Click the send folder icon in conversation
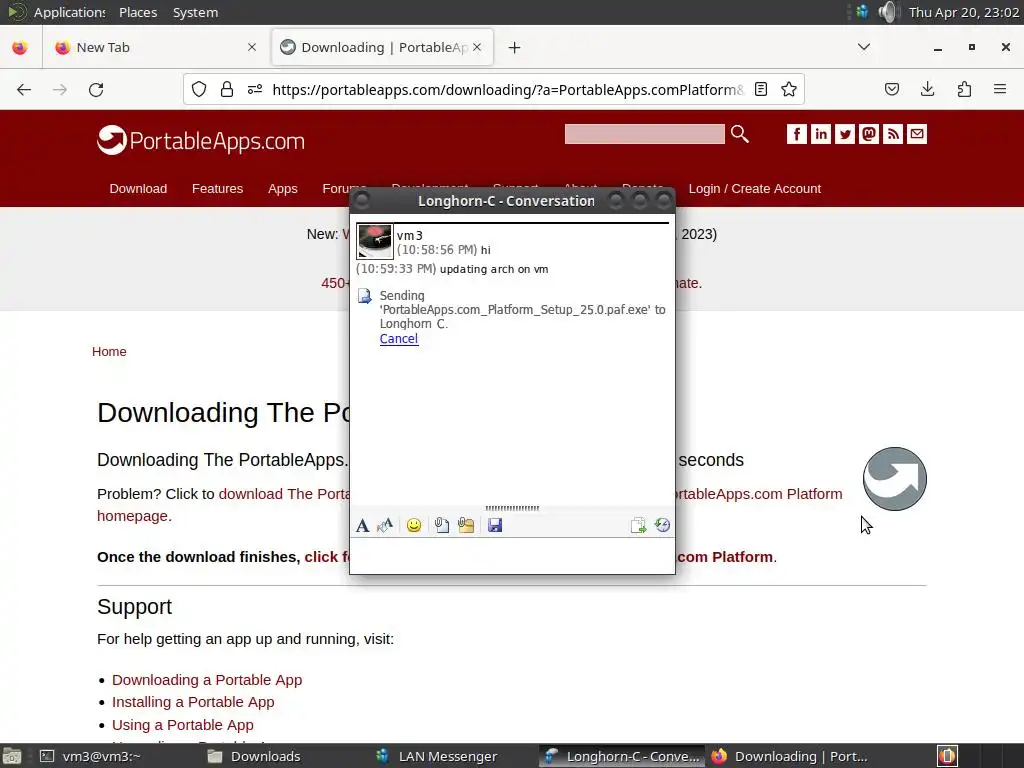The image size is (1024, 768). 466,526
